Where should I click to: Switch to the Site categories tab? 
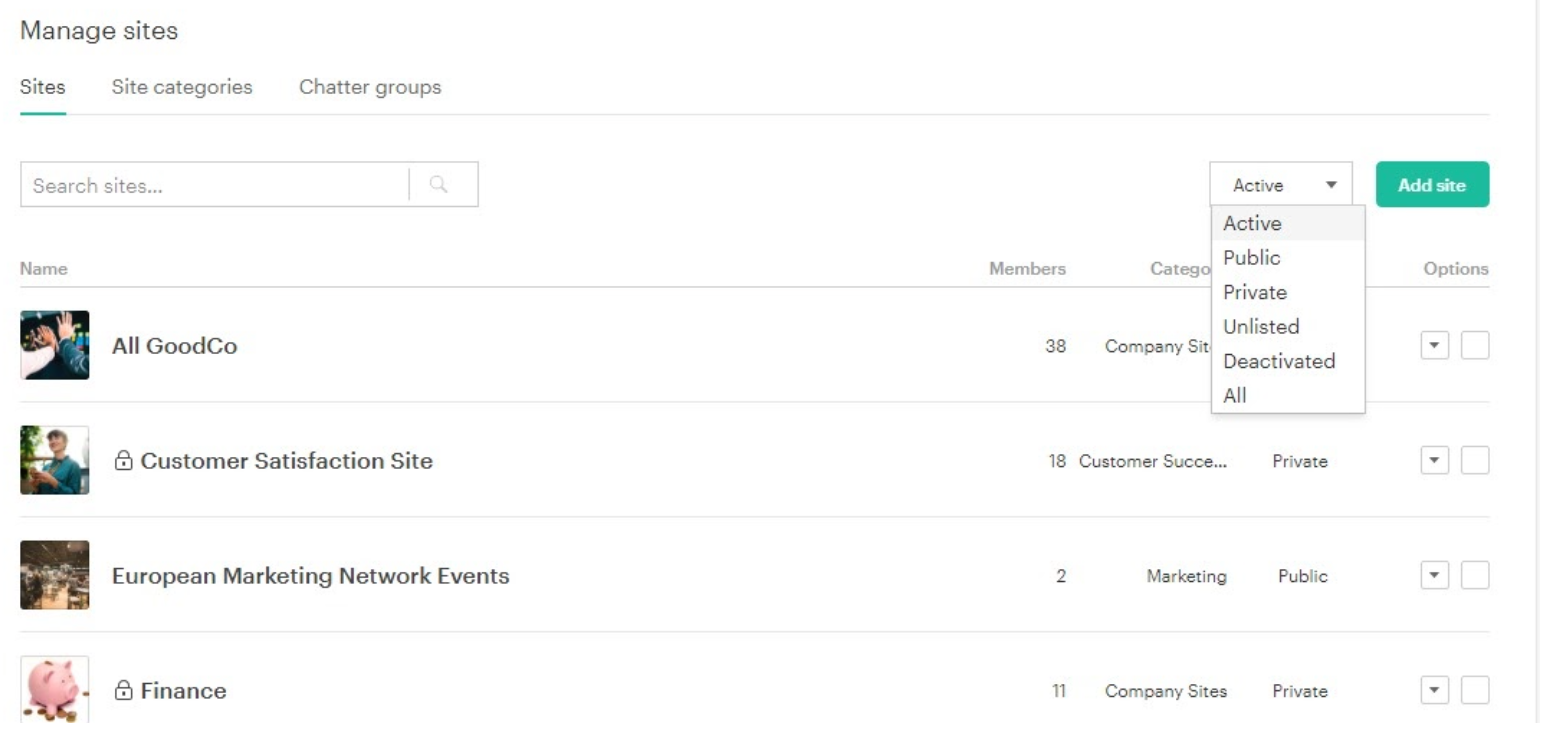point(182,87)
